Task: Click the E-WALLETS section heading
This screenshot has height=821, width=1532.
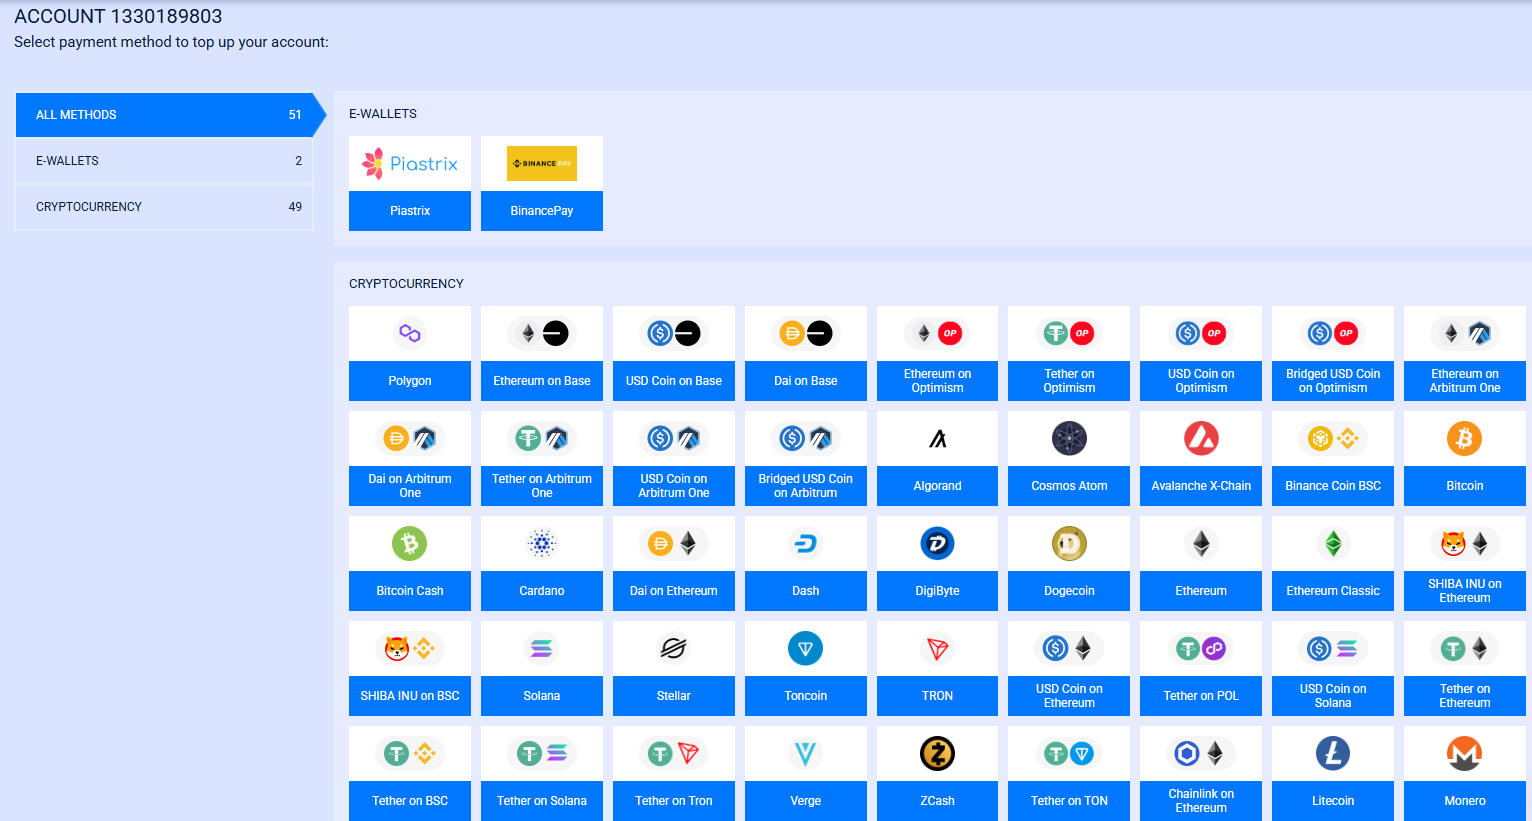Action: tap(383, 114)
